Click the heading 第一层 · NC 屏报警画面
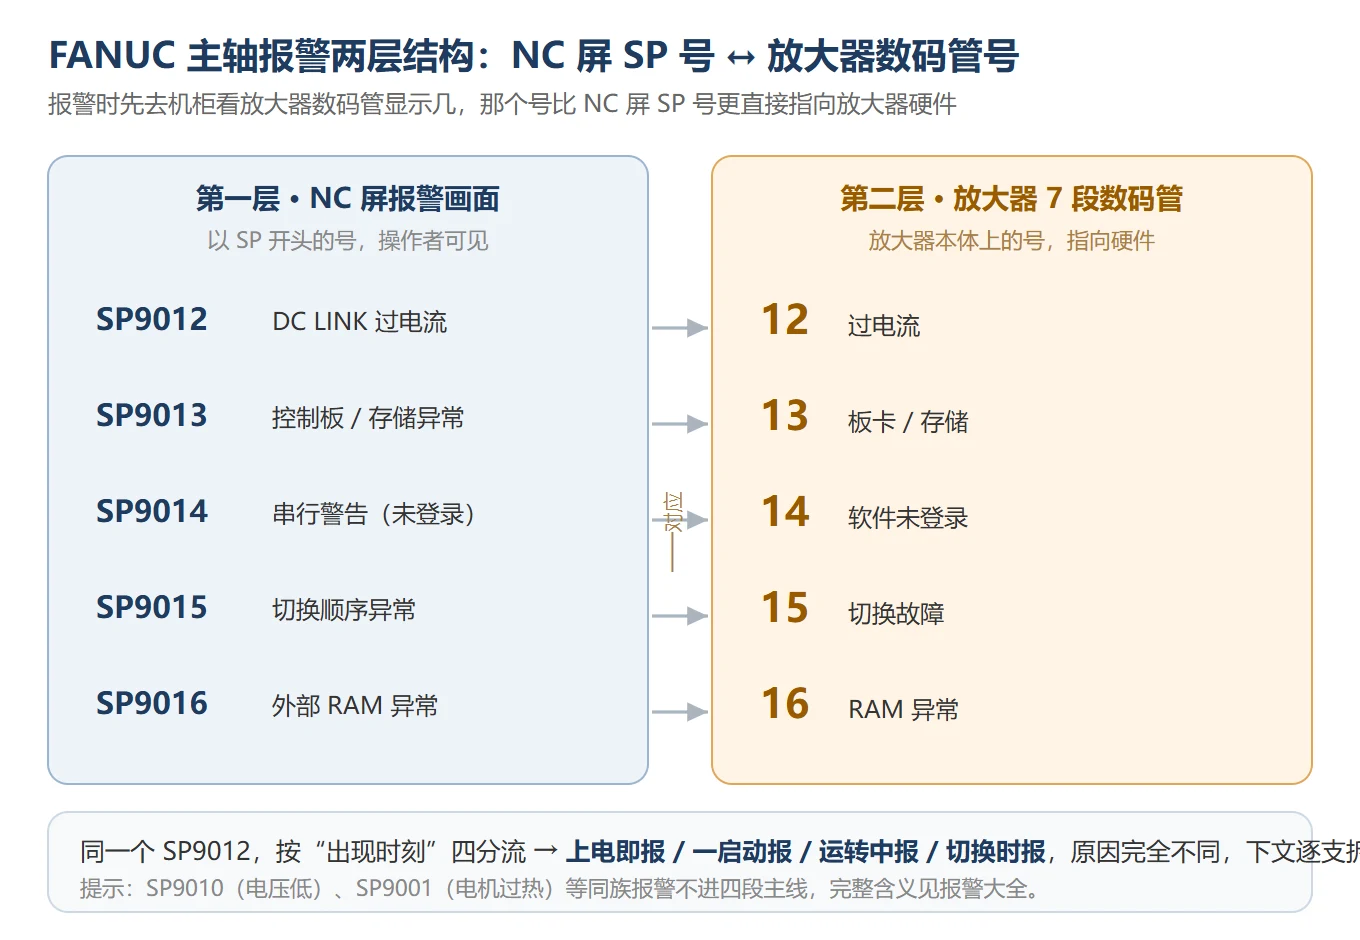This screenshot has height=940, width=1360. pyautogui.click(x=348, y=199)
